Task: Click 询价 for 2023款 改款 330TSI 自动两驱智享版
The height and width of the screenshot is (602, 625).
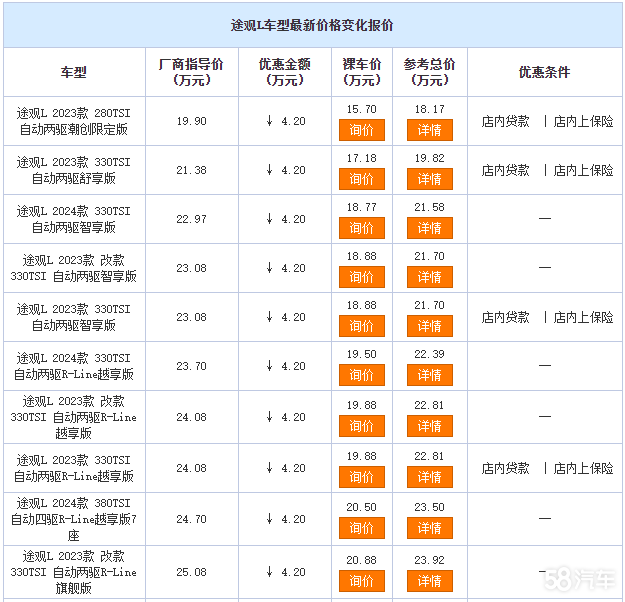Action: tap(362, 277)
